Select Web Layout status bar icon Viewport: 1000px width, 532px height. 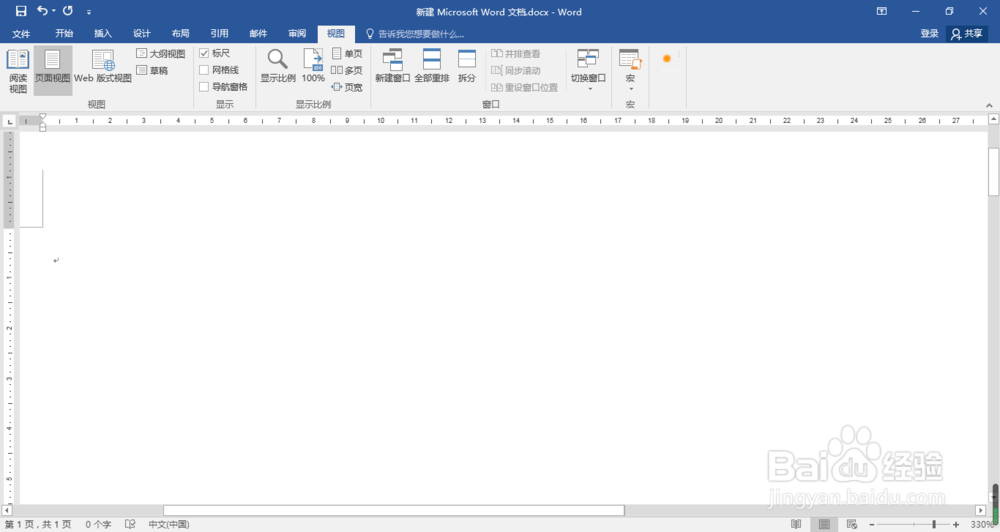coord(852,524)
